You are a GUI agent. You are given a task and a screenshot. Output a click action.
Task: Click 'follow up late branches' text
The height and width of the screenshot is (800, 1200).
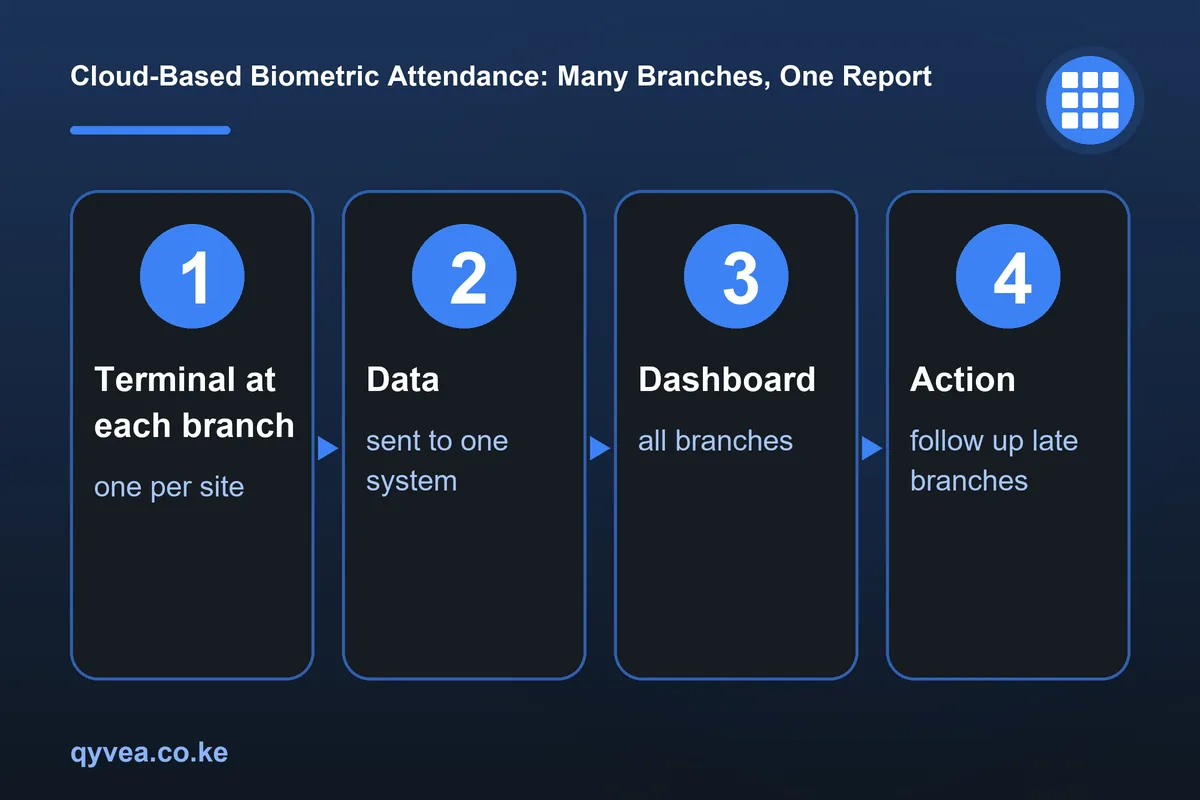[x=994, y=461]
